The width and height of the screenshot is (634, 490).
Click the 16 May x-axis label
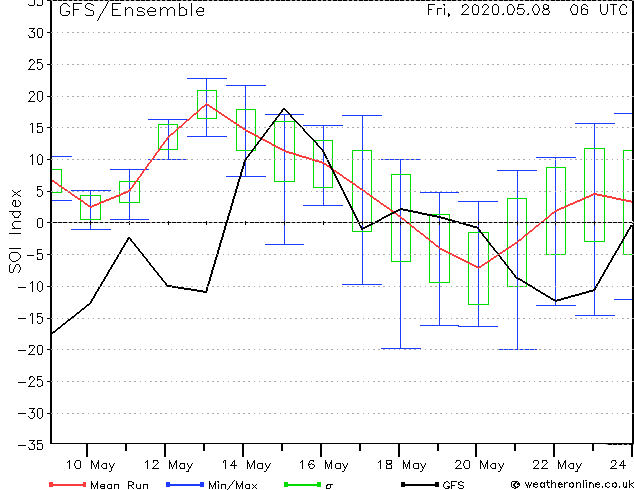click(324, 465)
